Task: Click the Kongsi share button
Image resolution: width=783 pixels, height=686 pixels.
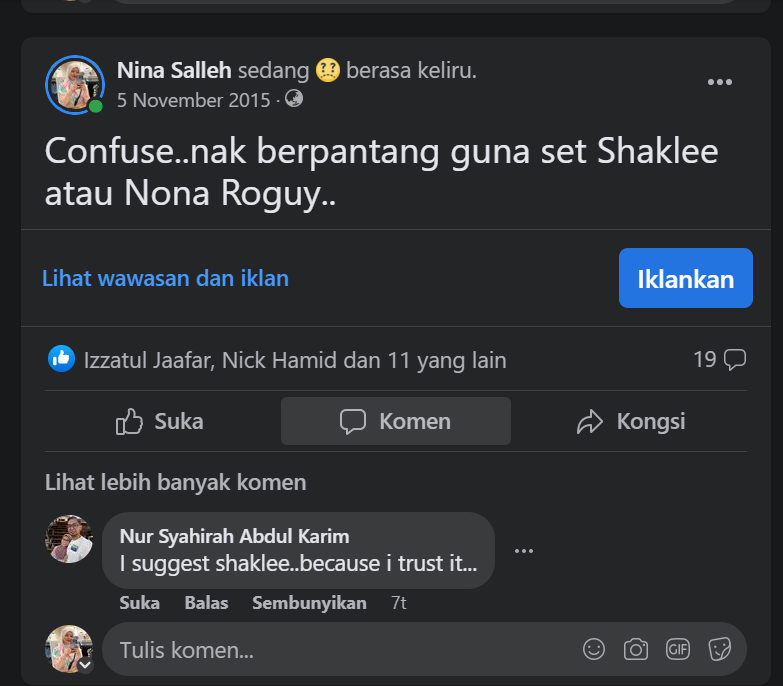Action: point(631,421)
